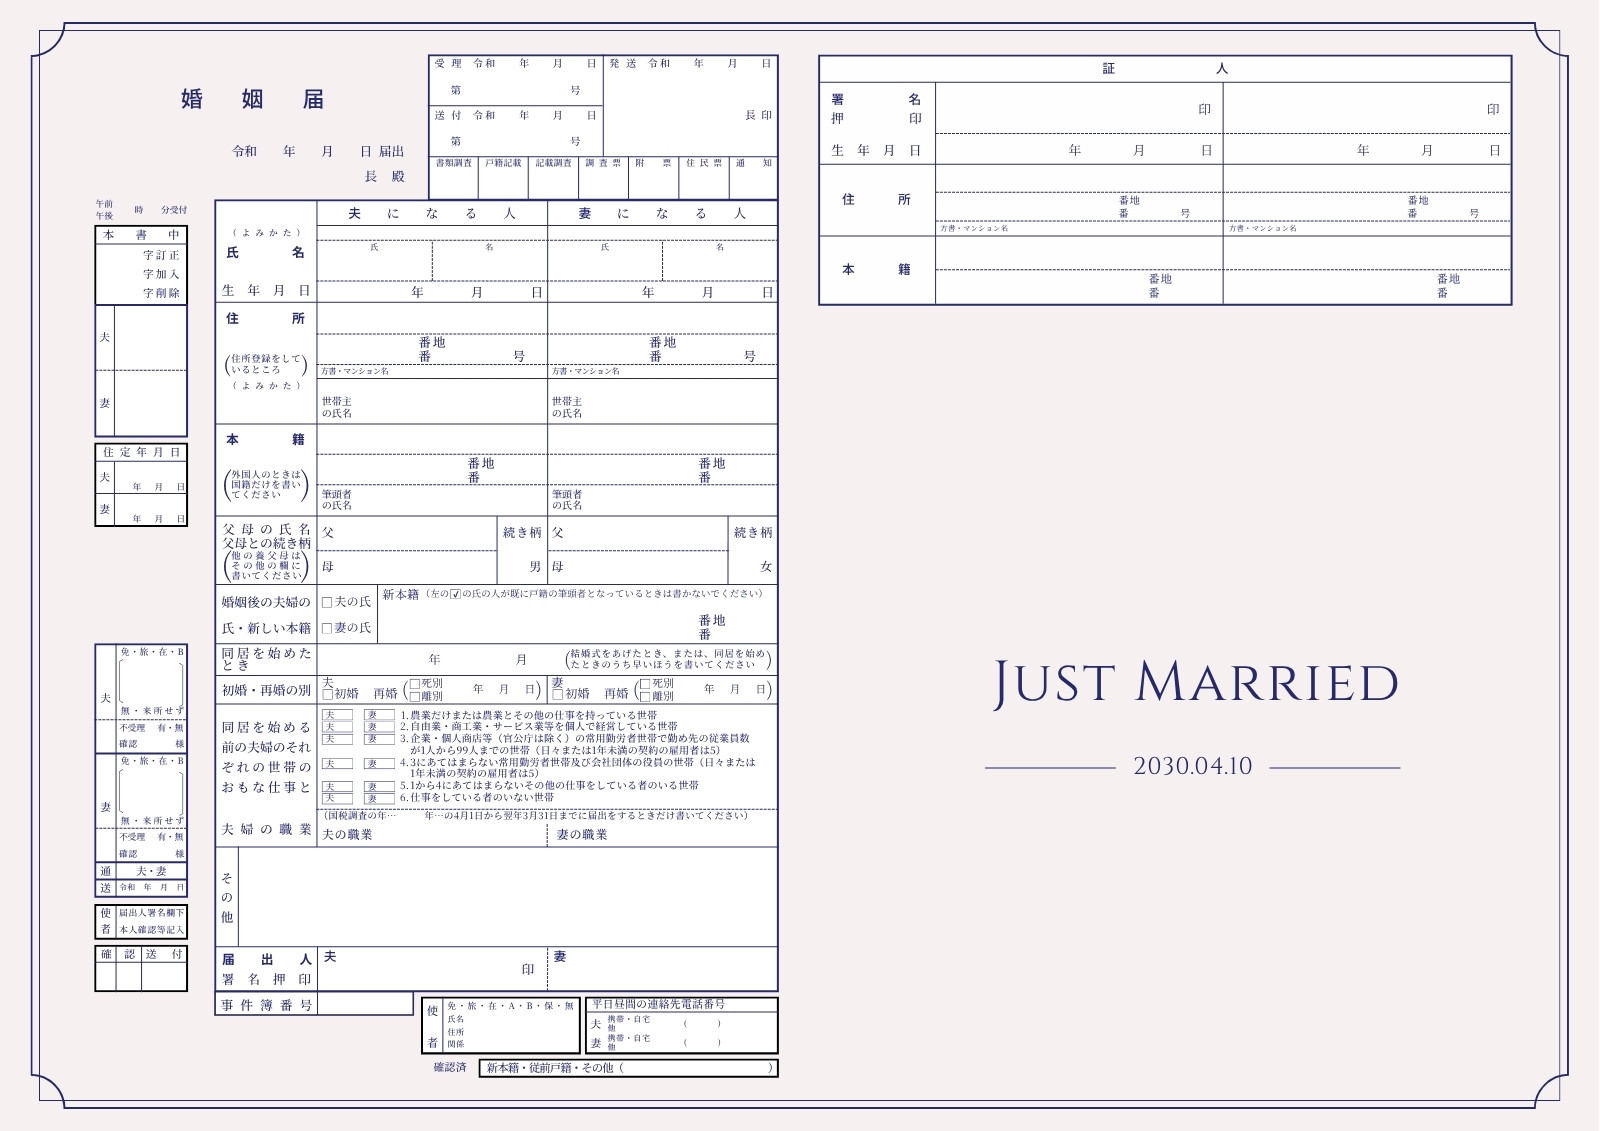Click the 新本籍・従前戸籍・その他 confirmation box
Screen dimensions: 1600x1131
click(x=628, y=1068)
